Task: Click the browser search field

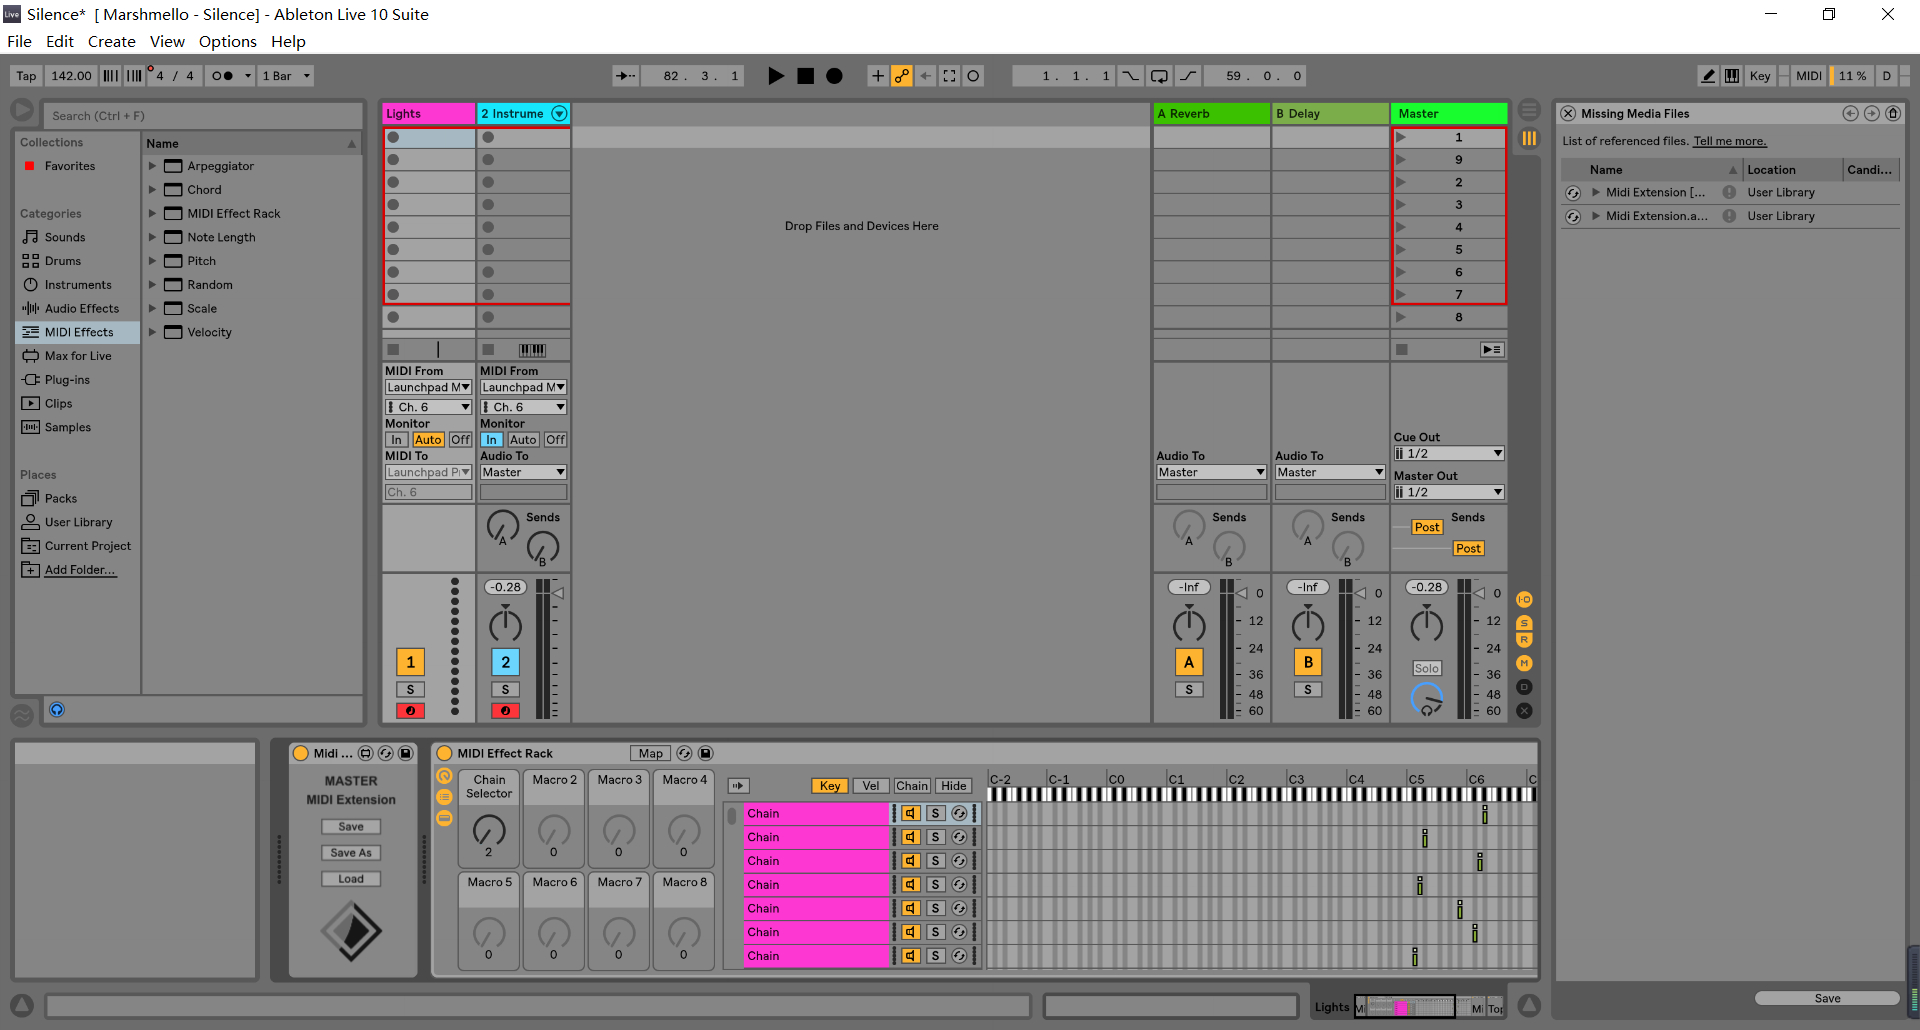Action: [x=204, y=116]
